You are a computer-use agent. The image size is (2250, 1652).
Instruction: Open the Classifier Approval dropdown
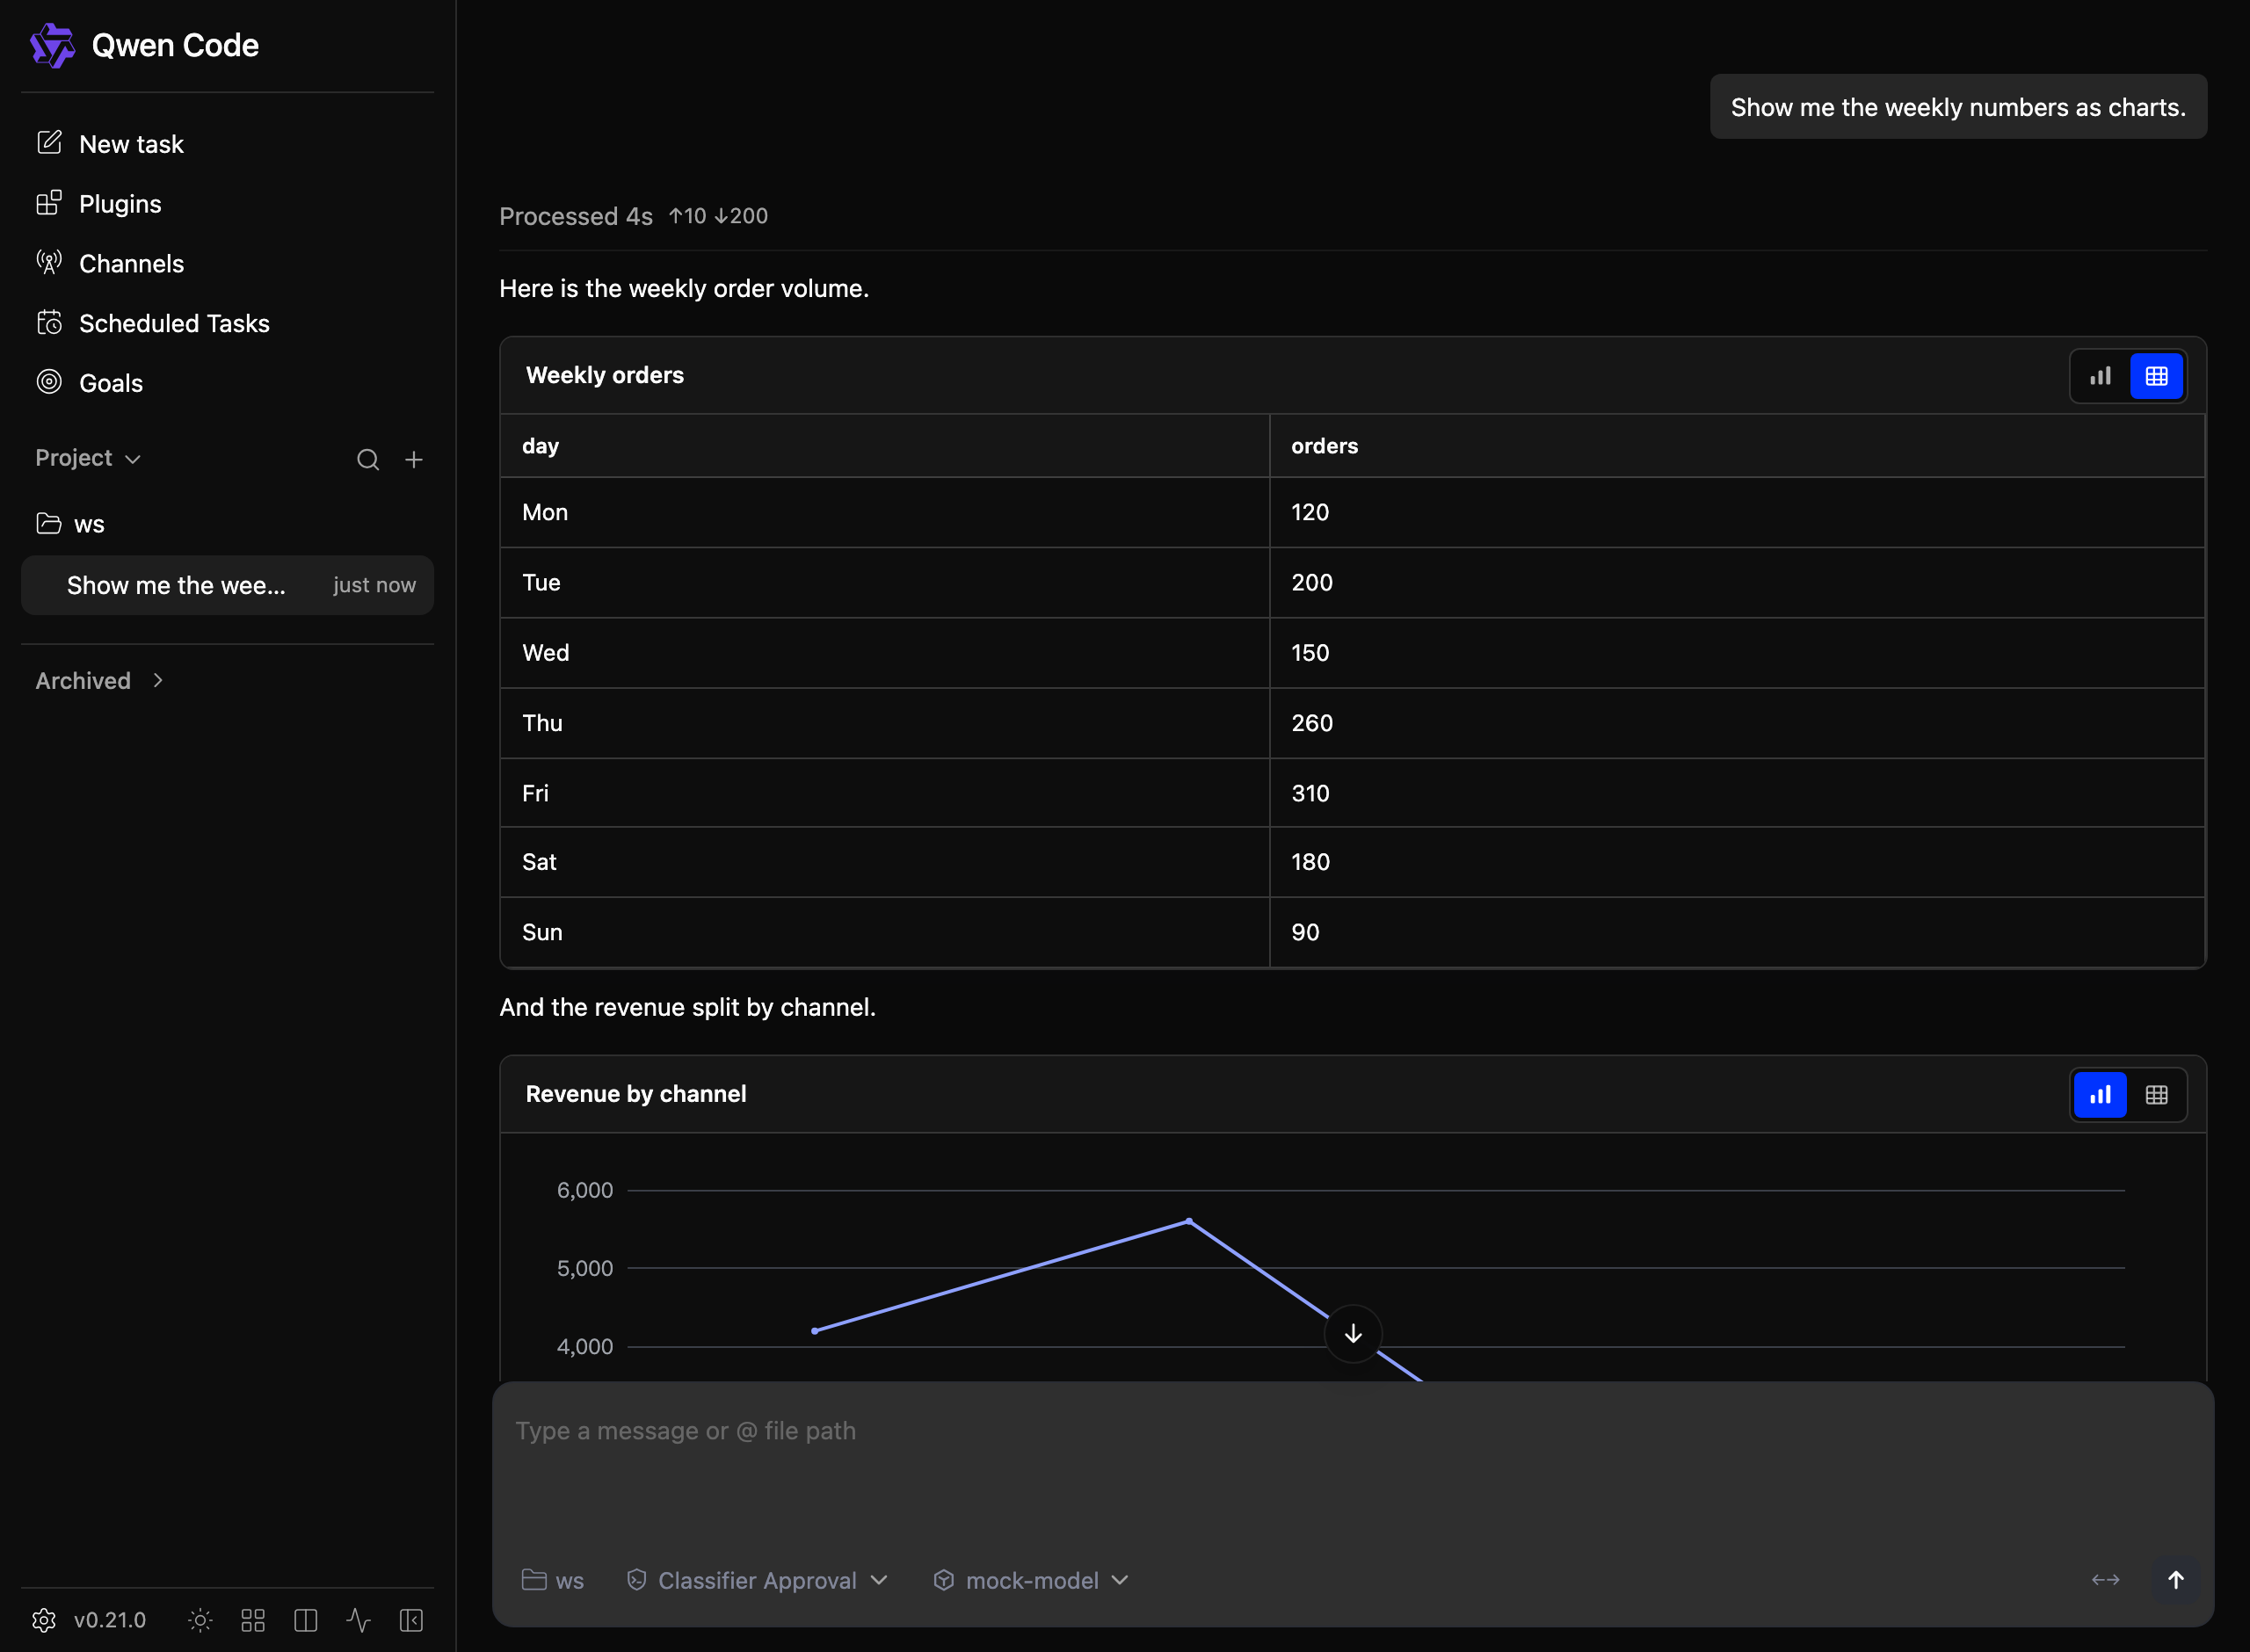757,1580
